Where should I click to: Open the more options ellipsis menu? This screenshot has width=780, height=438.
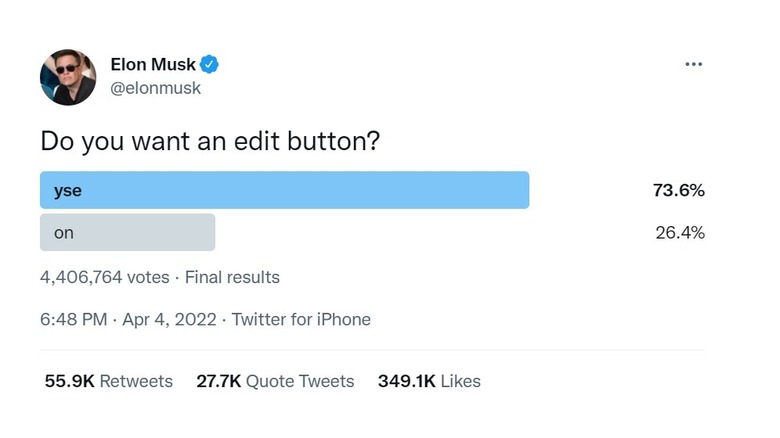coord(693,65)
